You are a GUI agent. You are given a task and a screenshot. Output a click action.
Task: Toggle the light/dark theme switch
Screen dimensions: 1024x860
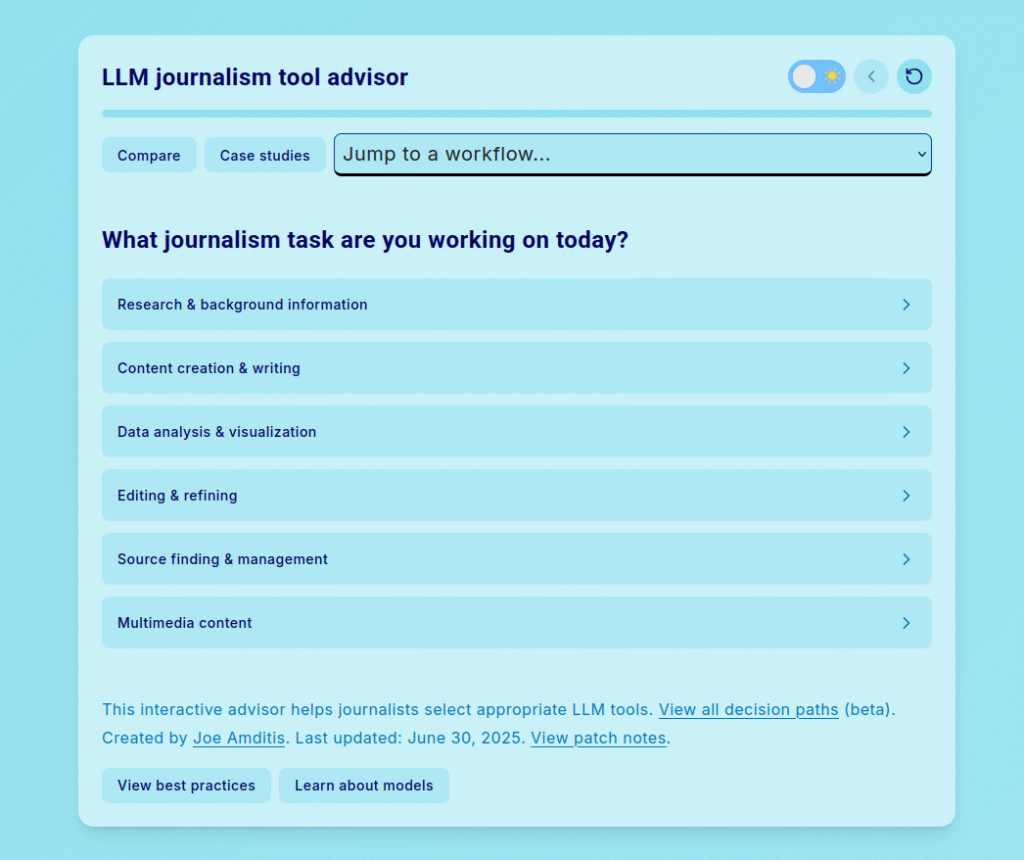(x=816, y=77)
